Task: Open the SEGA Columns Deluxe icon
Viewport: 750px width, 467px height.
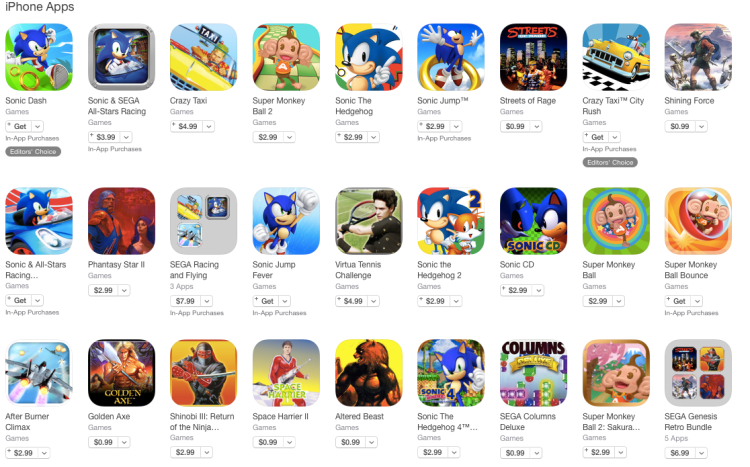Action: 533,373
